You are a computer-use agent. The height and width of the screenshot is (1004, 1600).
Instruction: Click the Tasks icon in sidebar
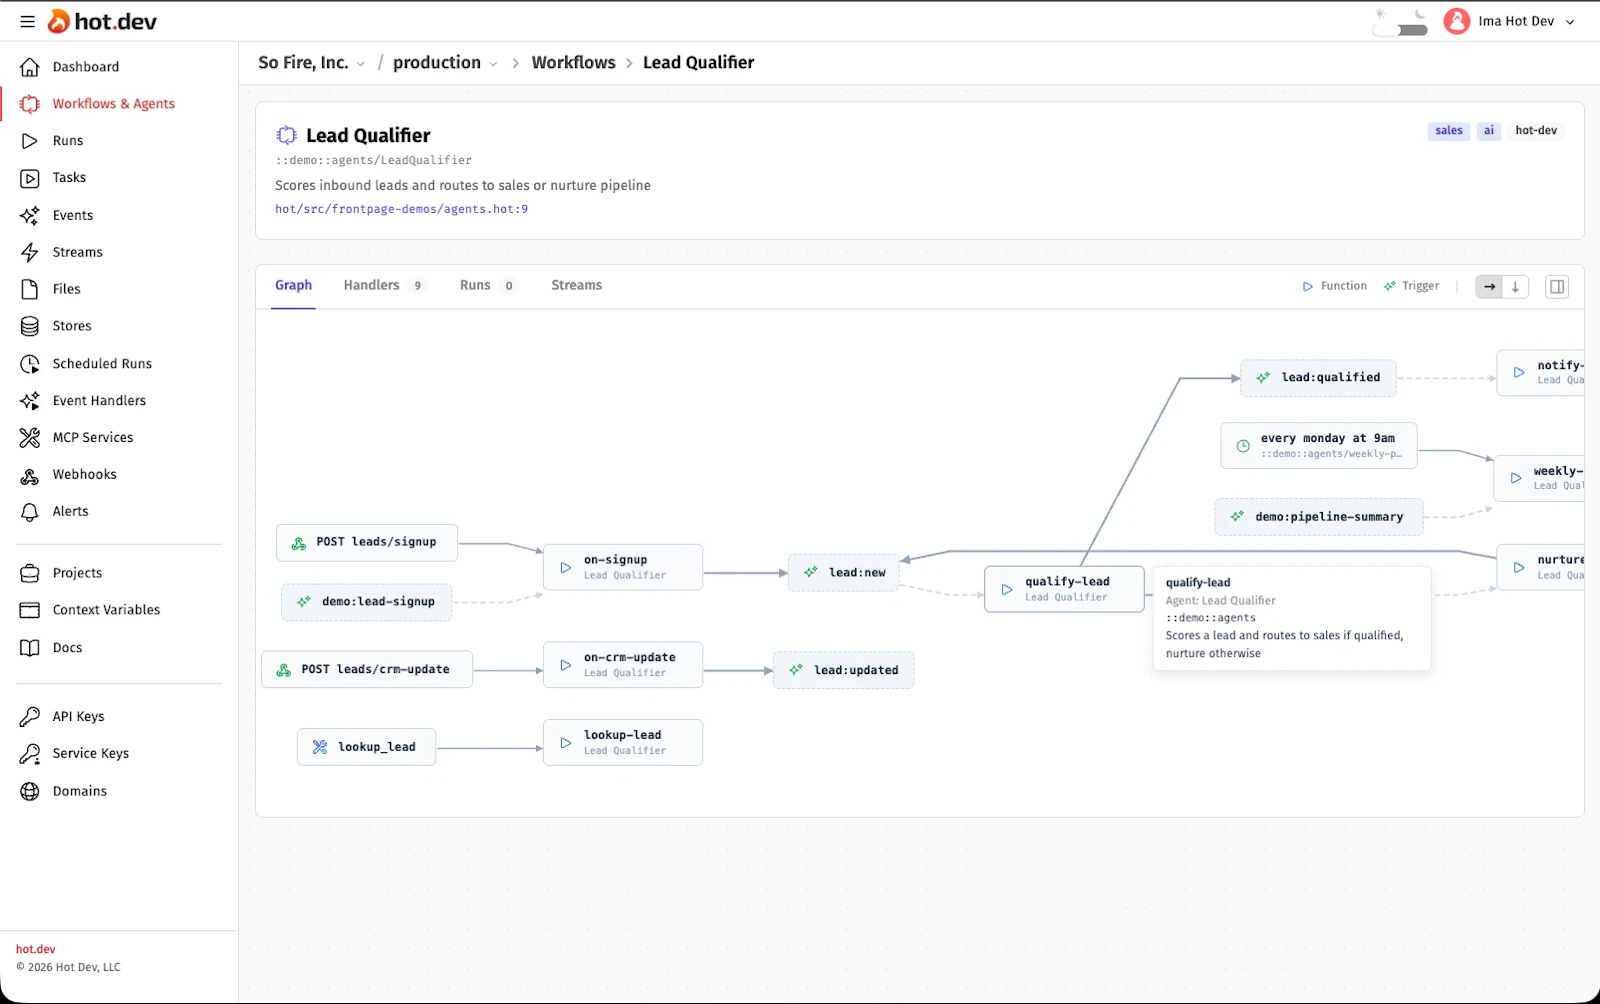click(x=30, y=178)
